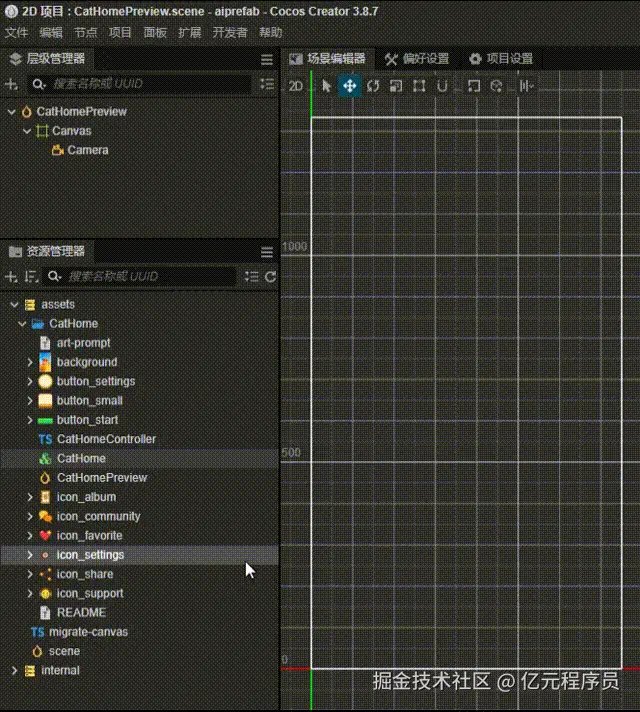640x712 pixels.
Task: Expand the icon_album asset
Action: click(30, 497)
